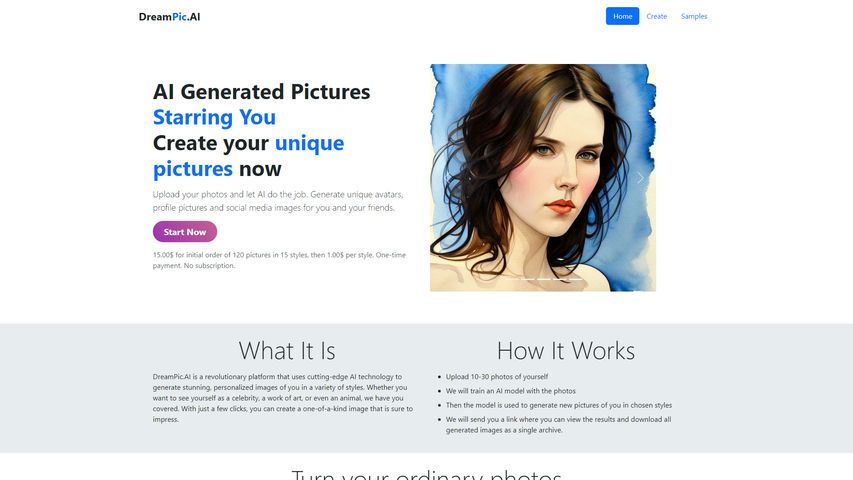Select the second carousel slide indicator
The width and height of the screenshot is (853, 480).
tap(528, 279)
